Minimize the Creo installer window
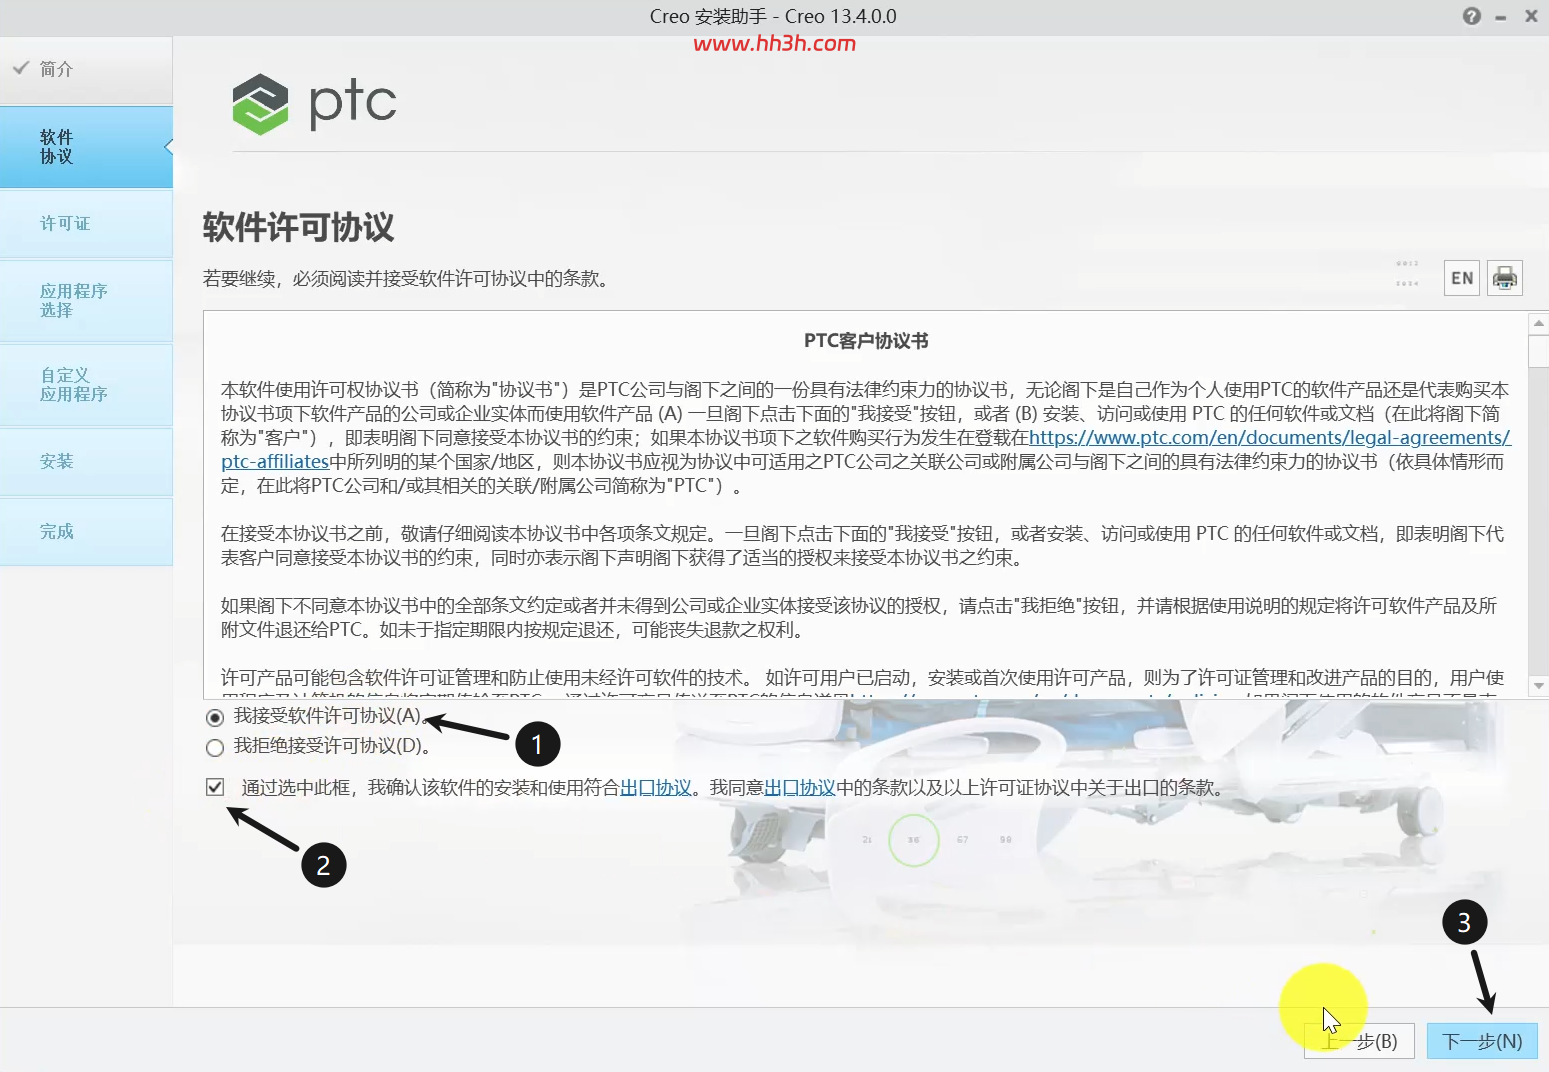The image size is (1549, 1072). click(1501, 17)
